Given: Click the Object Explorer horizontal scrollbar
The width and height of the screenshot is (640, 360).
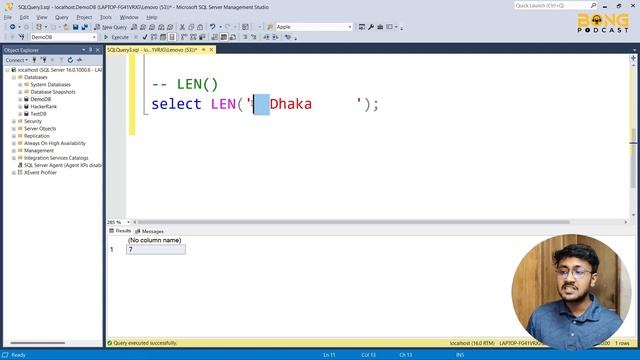Looking at the screenshot, I should [x=38, y=343].
